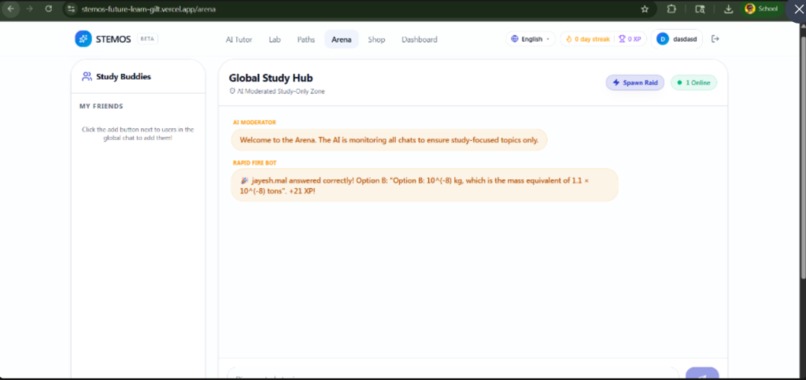Screen dimensions: 806x380
Task: Open site information icon in the address bar
Action: coord(71,9)
